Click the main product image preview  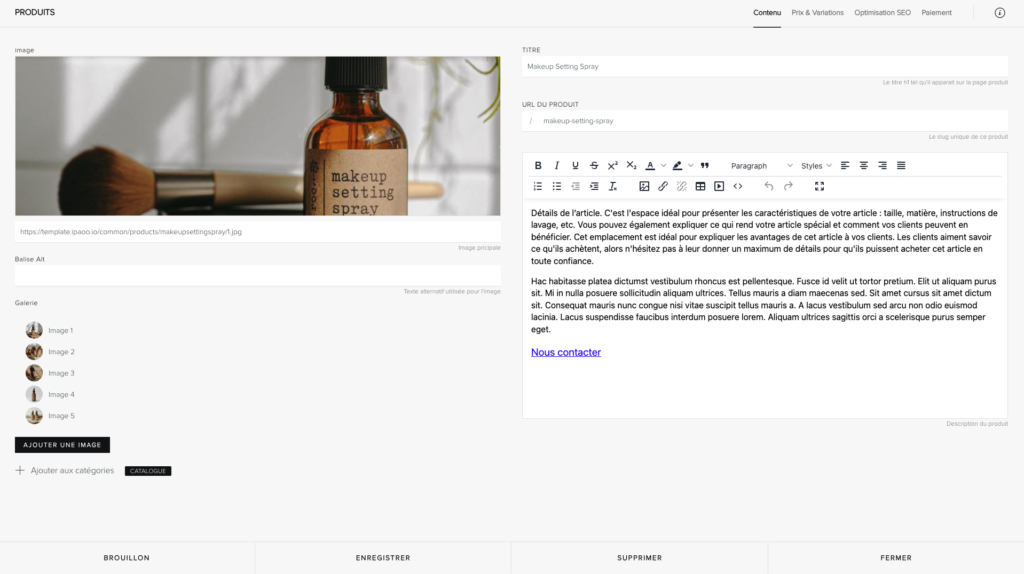pyautogui.click(x=258, y=136)
